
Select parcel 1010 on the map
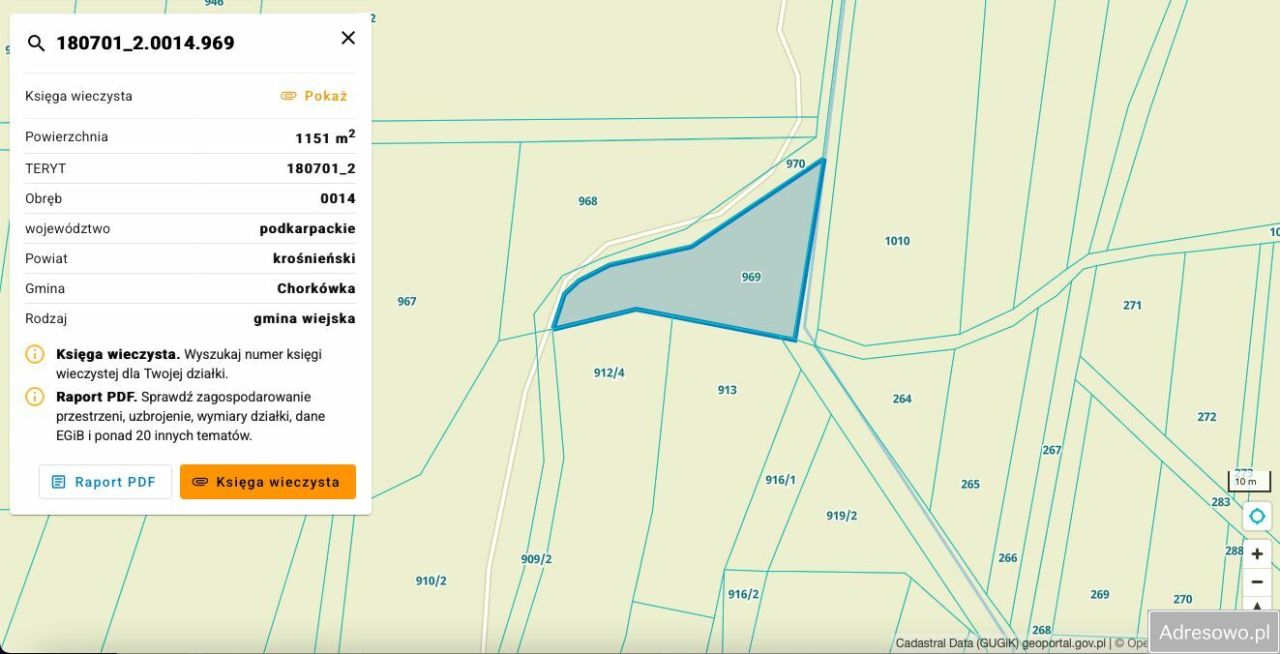pyautogui.click(x=897, y=241)
